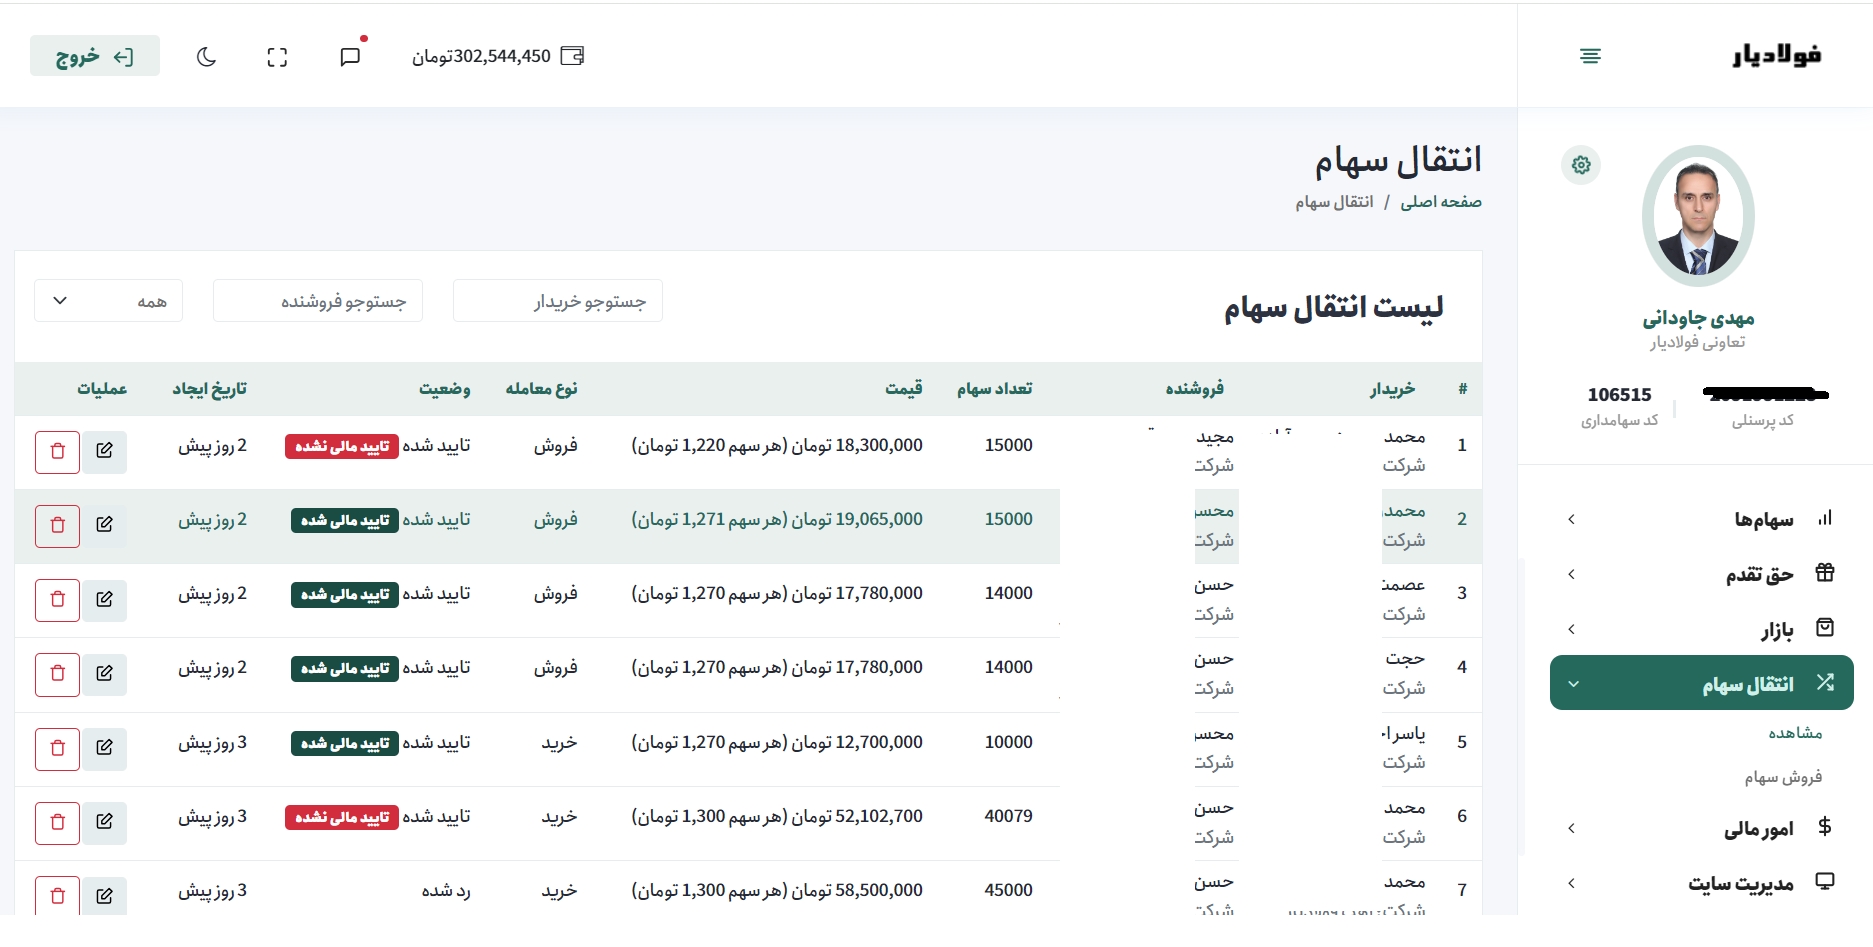Click the خروج logout button

(94, 56)
